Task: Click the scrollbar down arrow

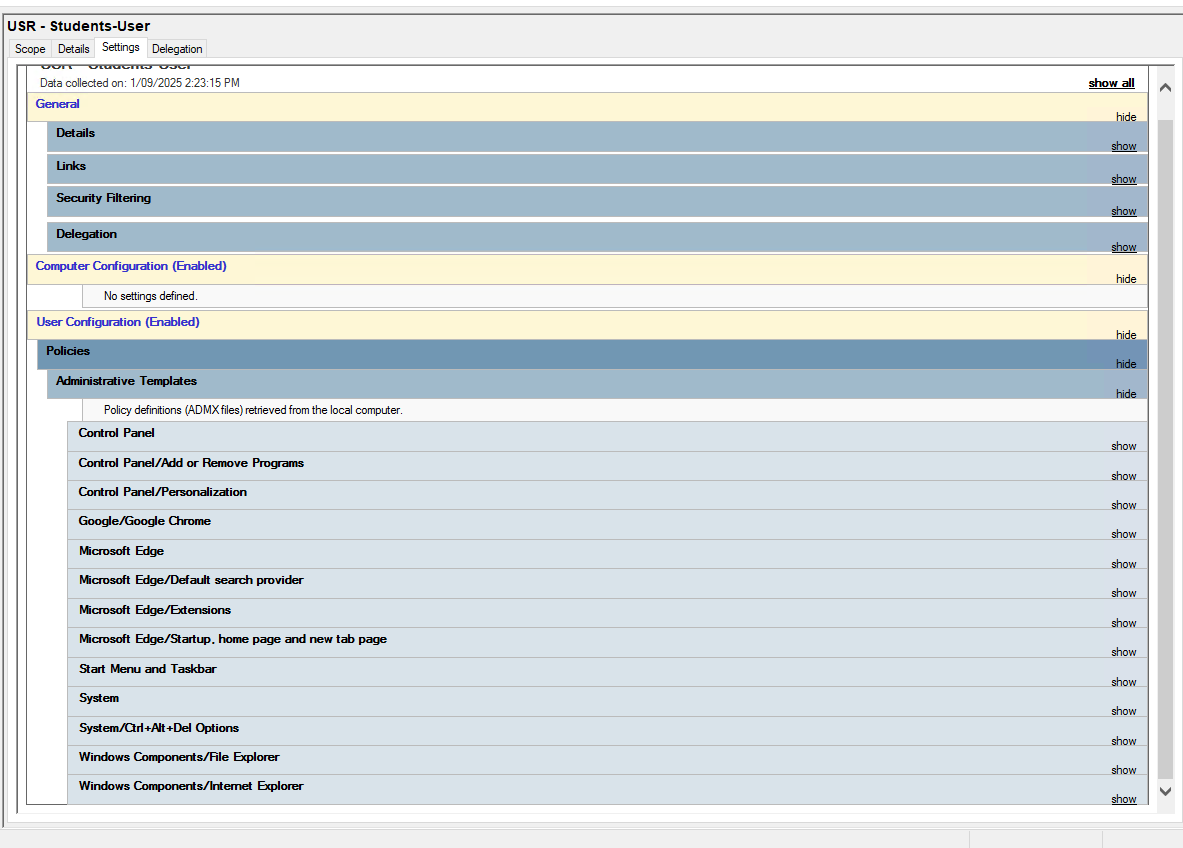Action: (x=1165, y=791)
